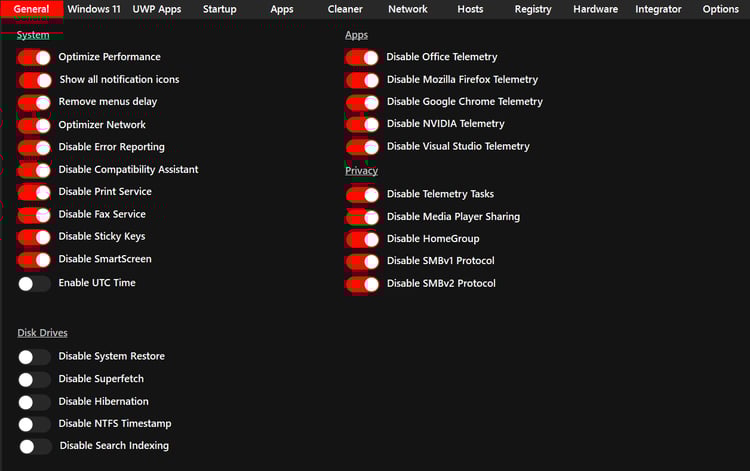The image size is (750, 471).
Task: Turn off Remove menus delay
Action: coord(34,102)
